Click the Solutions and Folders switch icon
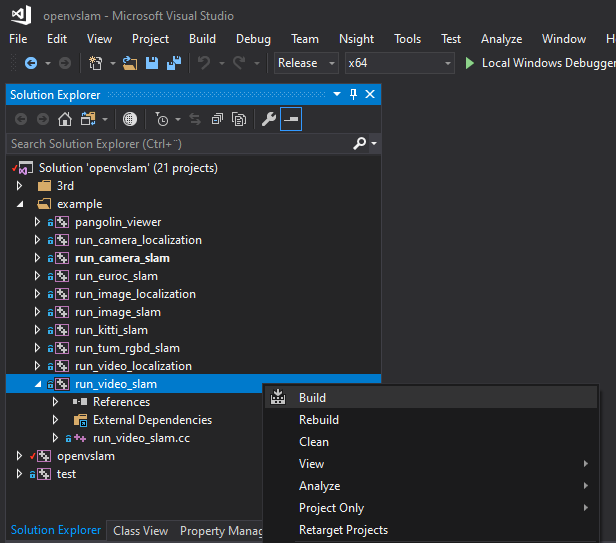This screenshot has width=616, height=543. click(88, 119)
